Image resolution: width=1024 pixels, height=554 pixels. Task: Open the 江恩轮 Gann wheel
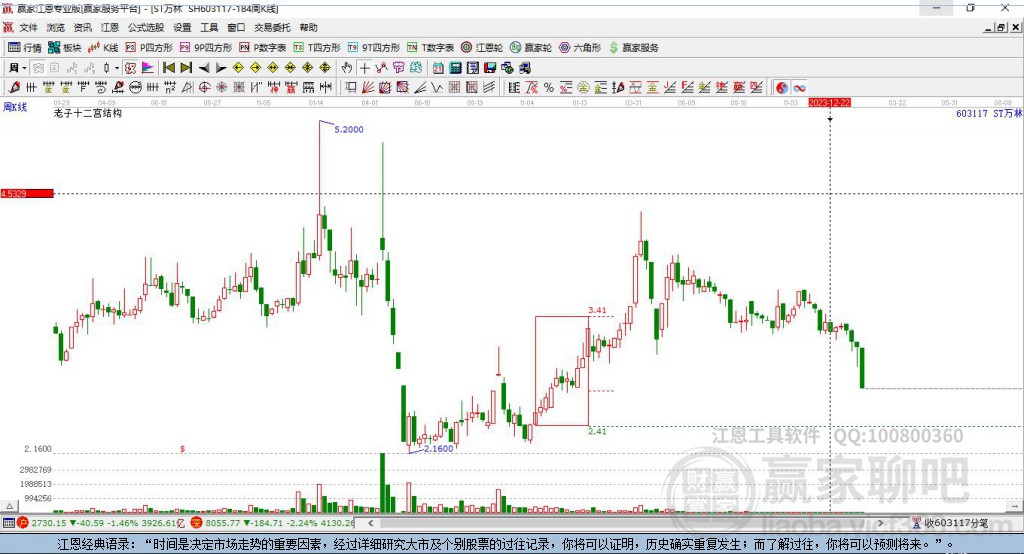click(x=482, y=48)
